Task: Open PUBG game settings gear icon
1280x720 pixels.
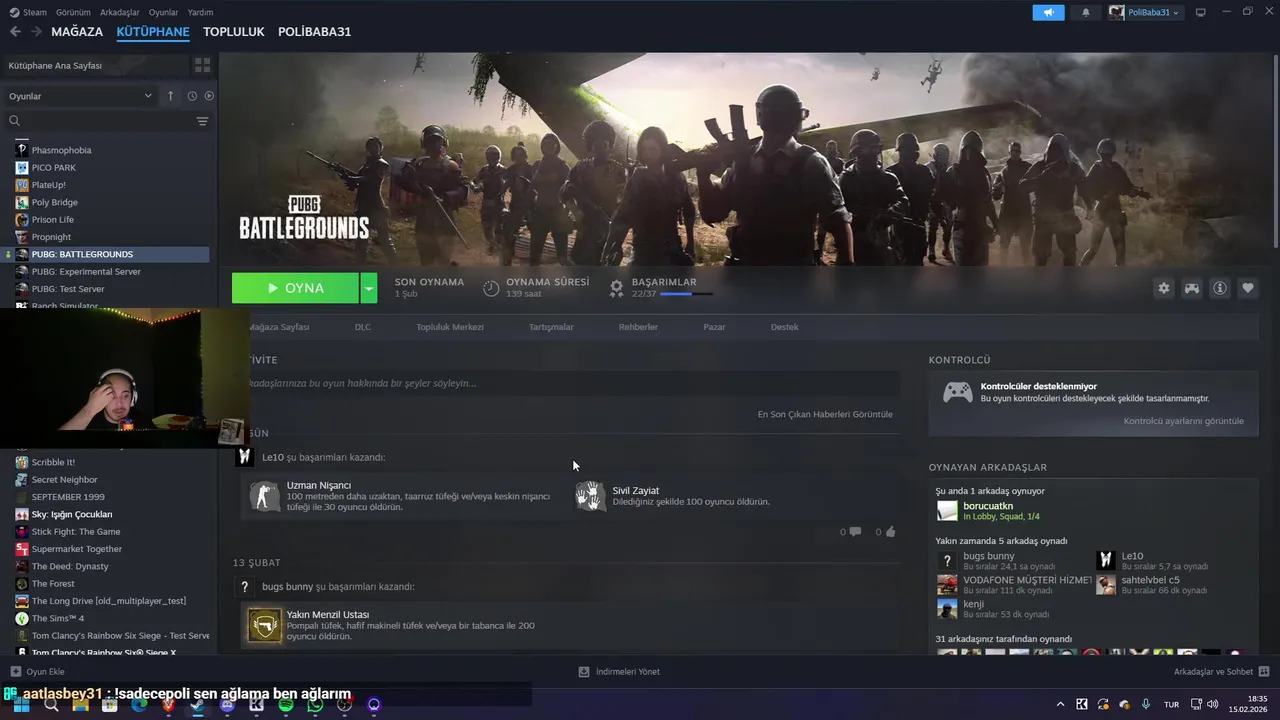Action: 1164,288
